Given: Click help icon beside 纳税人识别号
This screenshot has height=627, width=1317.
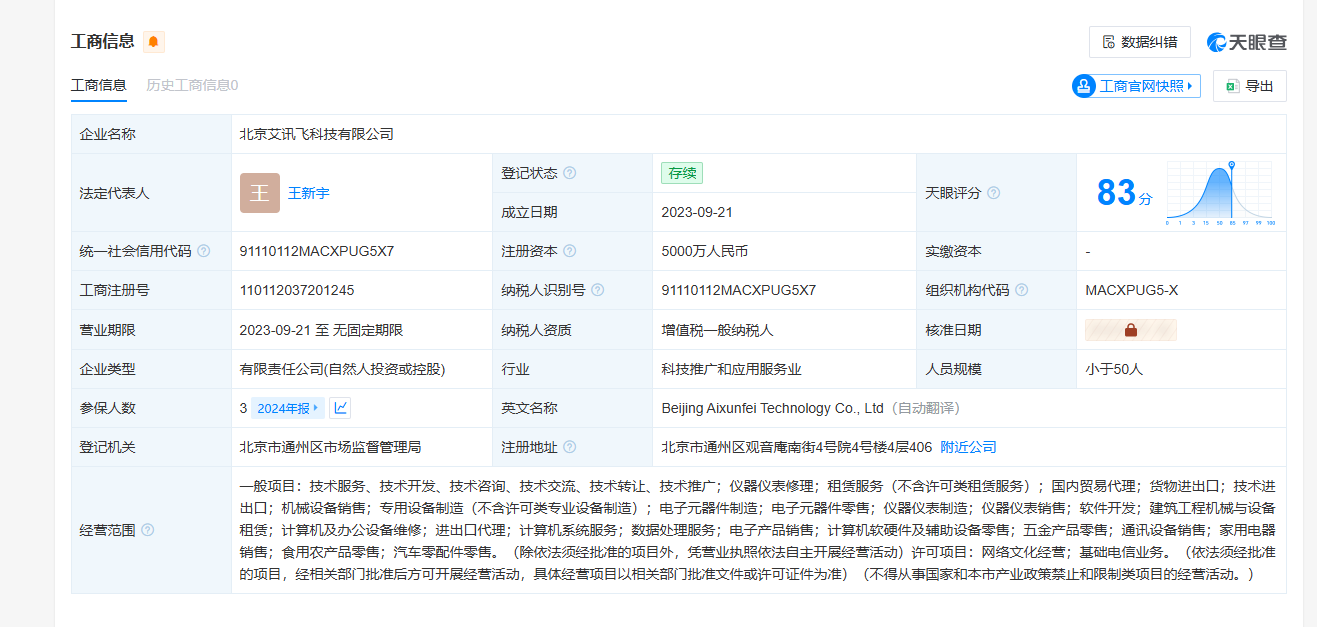Looking at the screenshot, I should pyautogui.click(x=598, y=290).
